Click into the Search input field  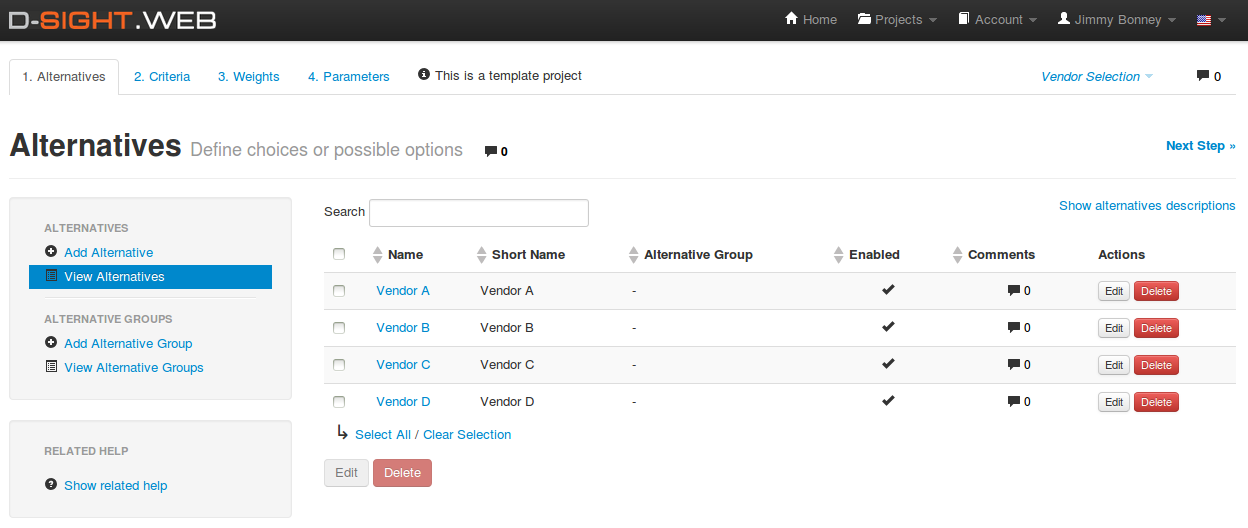click(x=479, y=213)
